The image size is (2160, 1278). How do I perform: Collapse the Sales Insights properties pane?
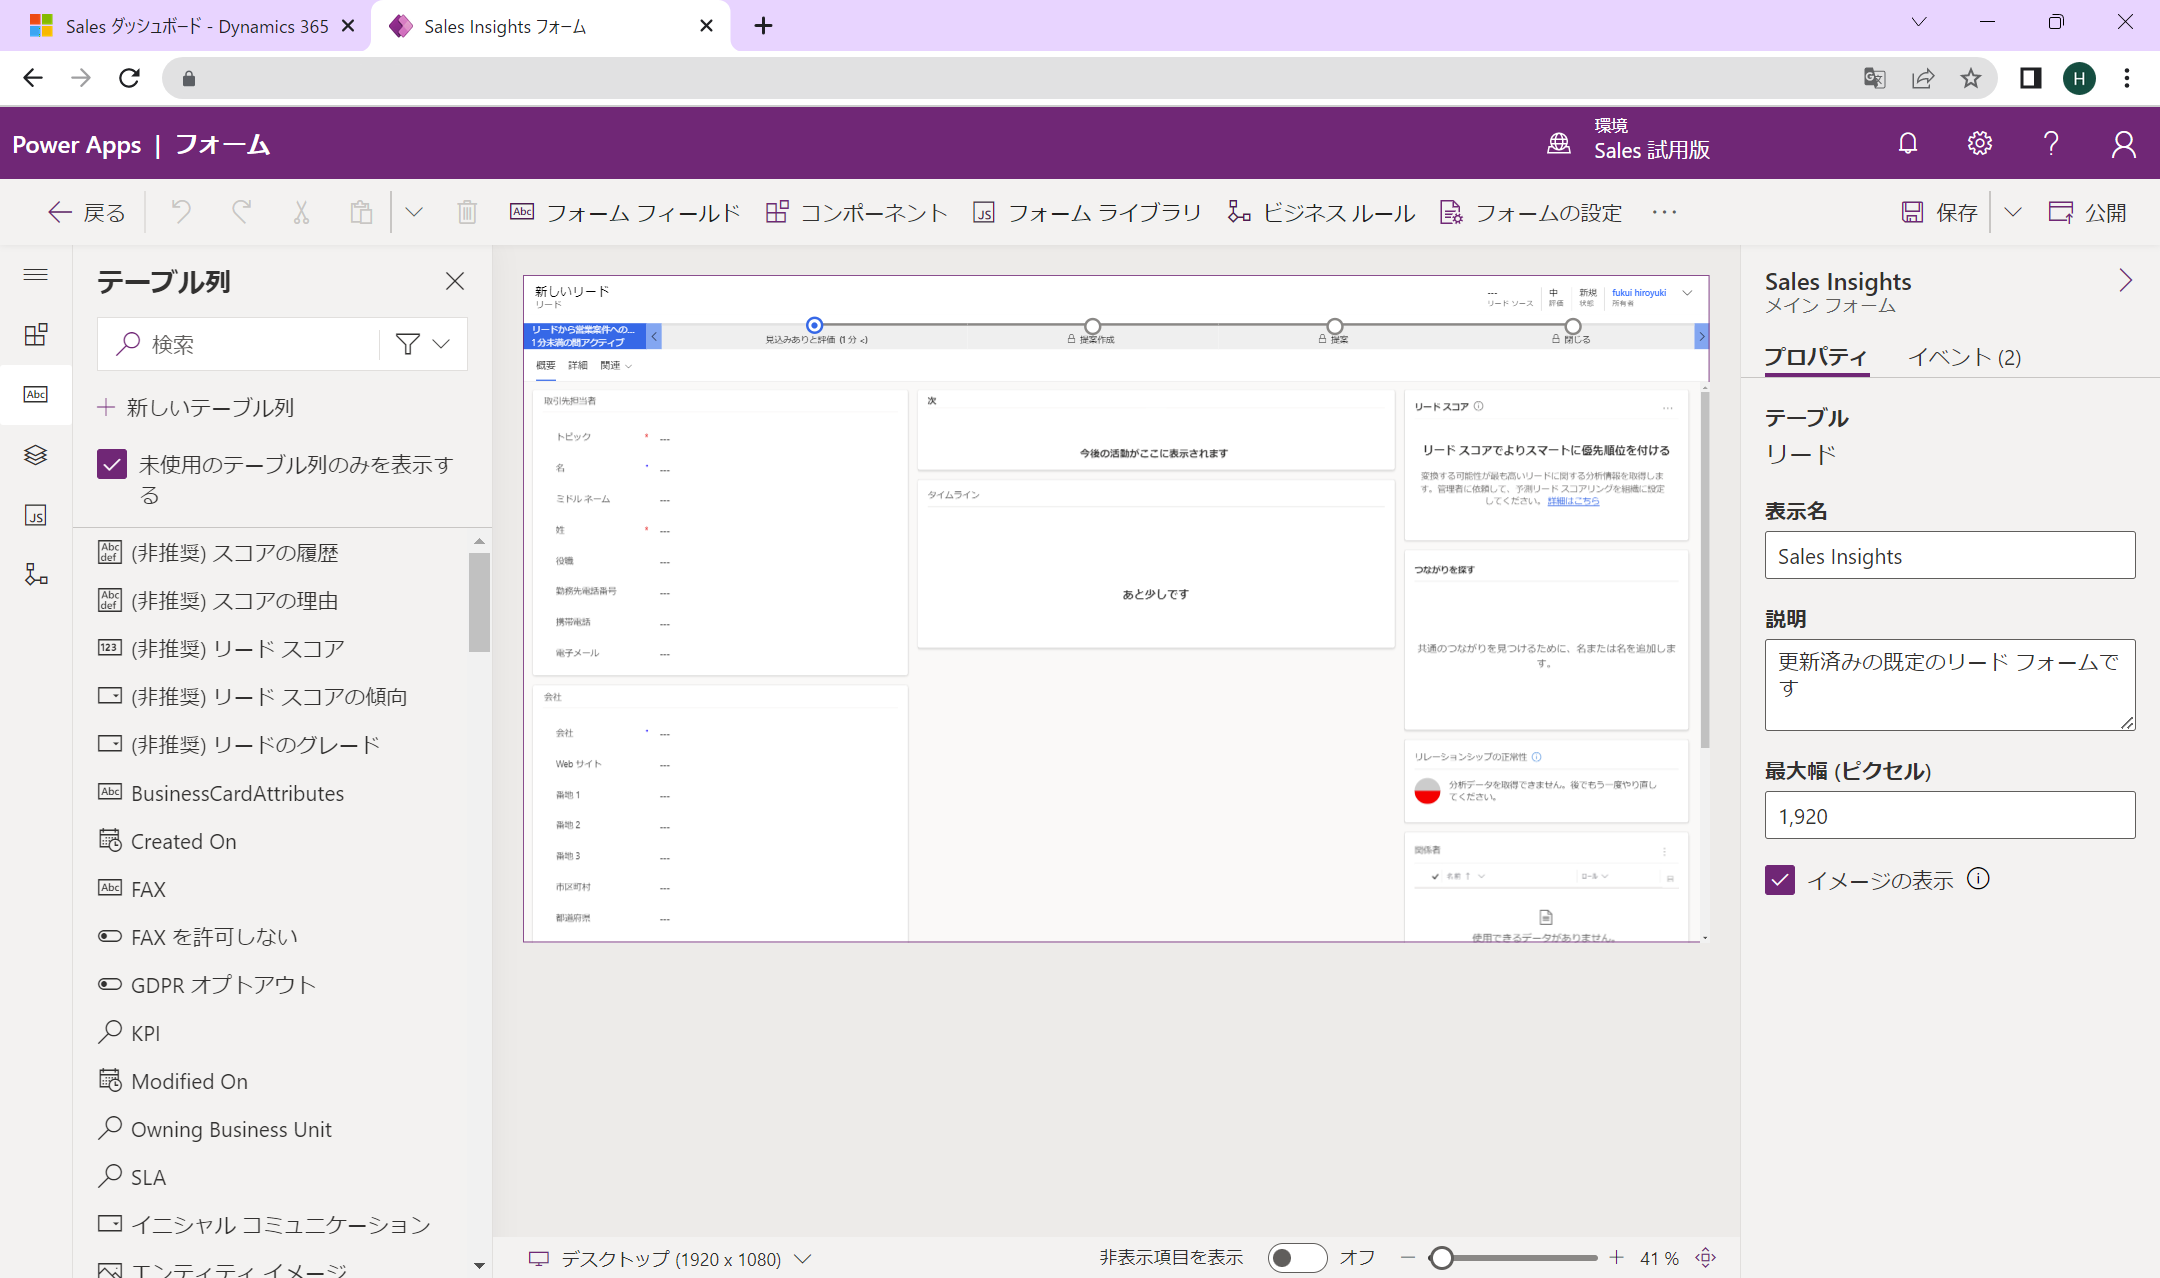point(2126,281)
